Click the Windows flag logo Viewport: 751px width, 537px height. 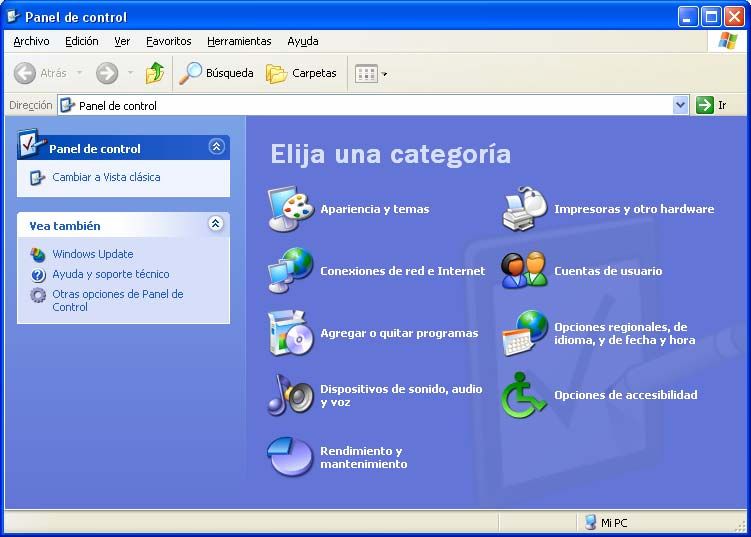coord(728,41)
